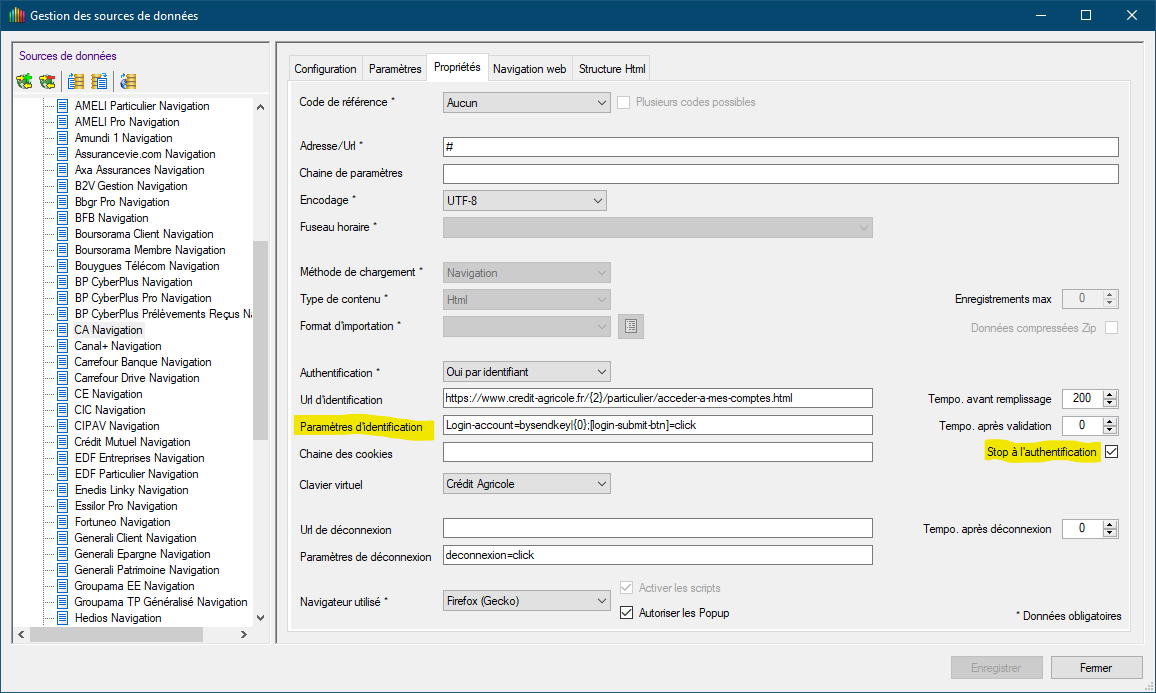Screen dimensions: 1156x693
Task: Click the document icon beside CA Navigation
Action: (62, 330)
